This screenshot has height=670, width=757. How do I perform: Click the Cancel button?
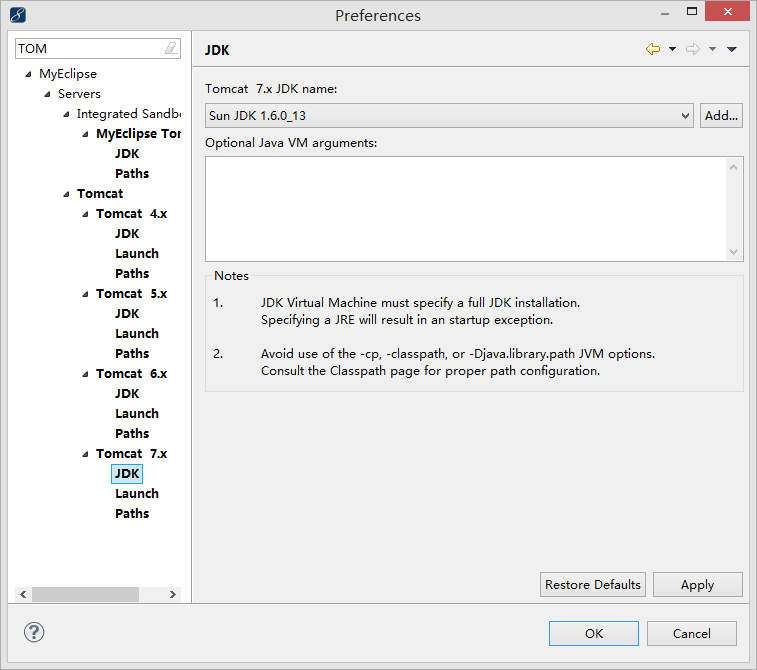(x=691, y=633)
